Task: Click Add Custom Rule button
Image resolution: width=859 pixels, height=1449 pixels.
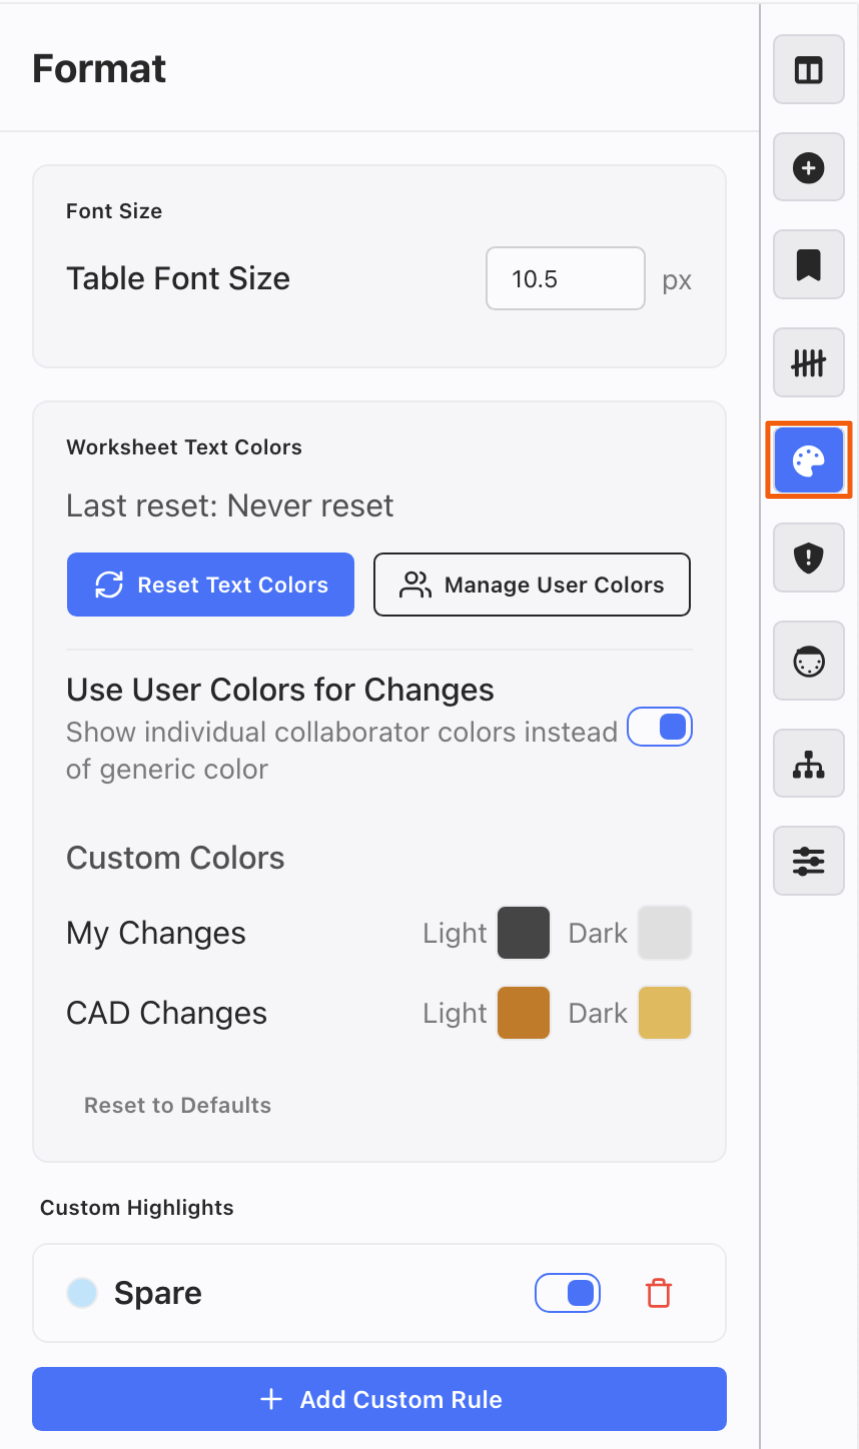Action: point(379,1399)
